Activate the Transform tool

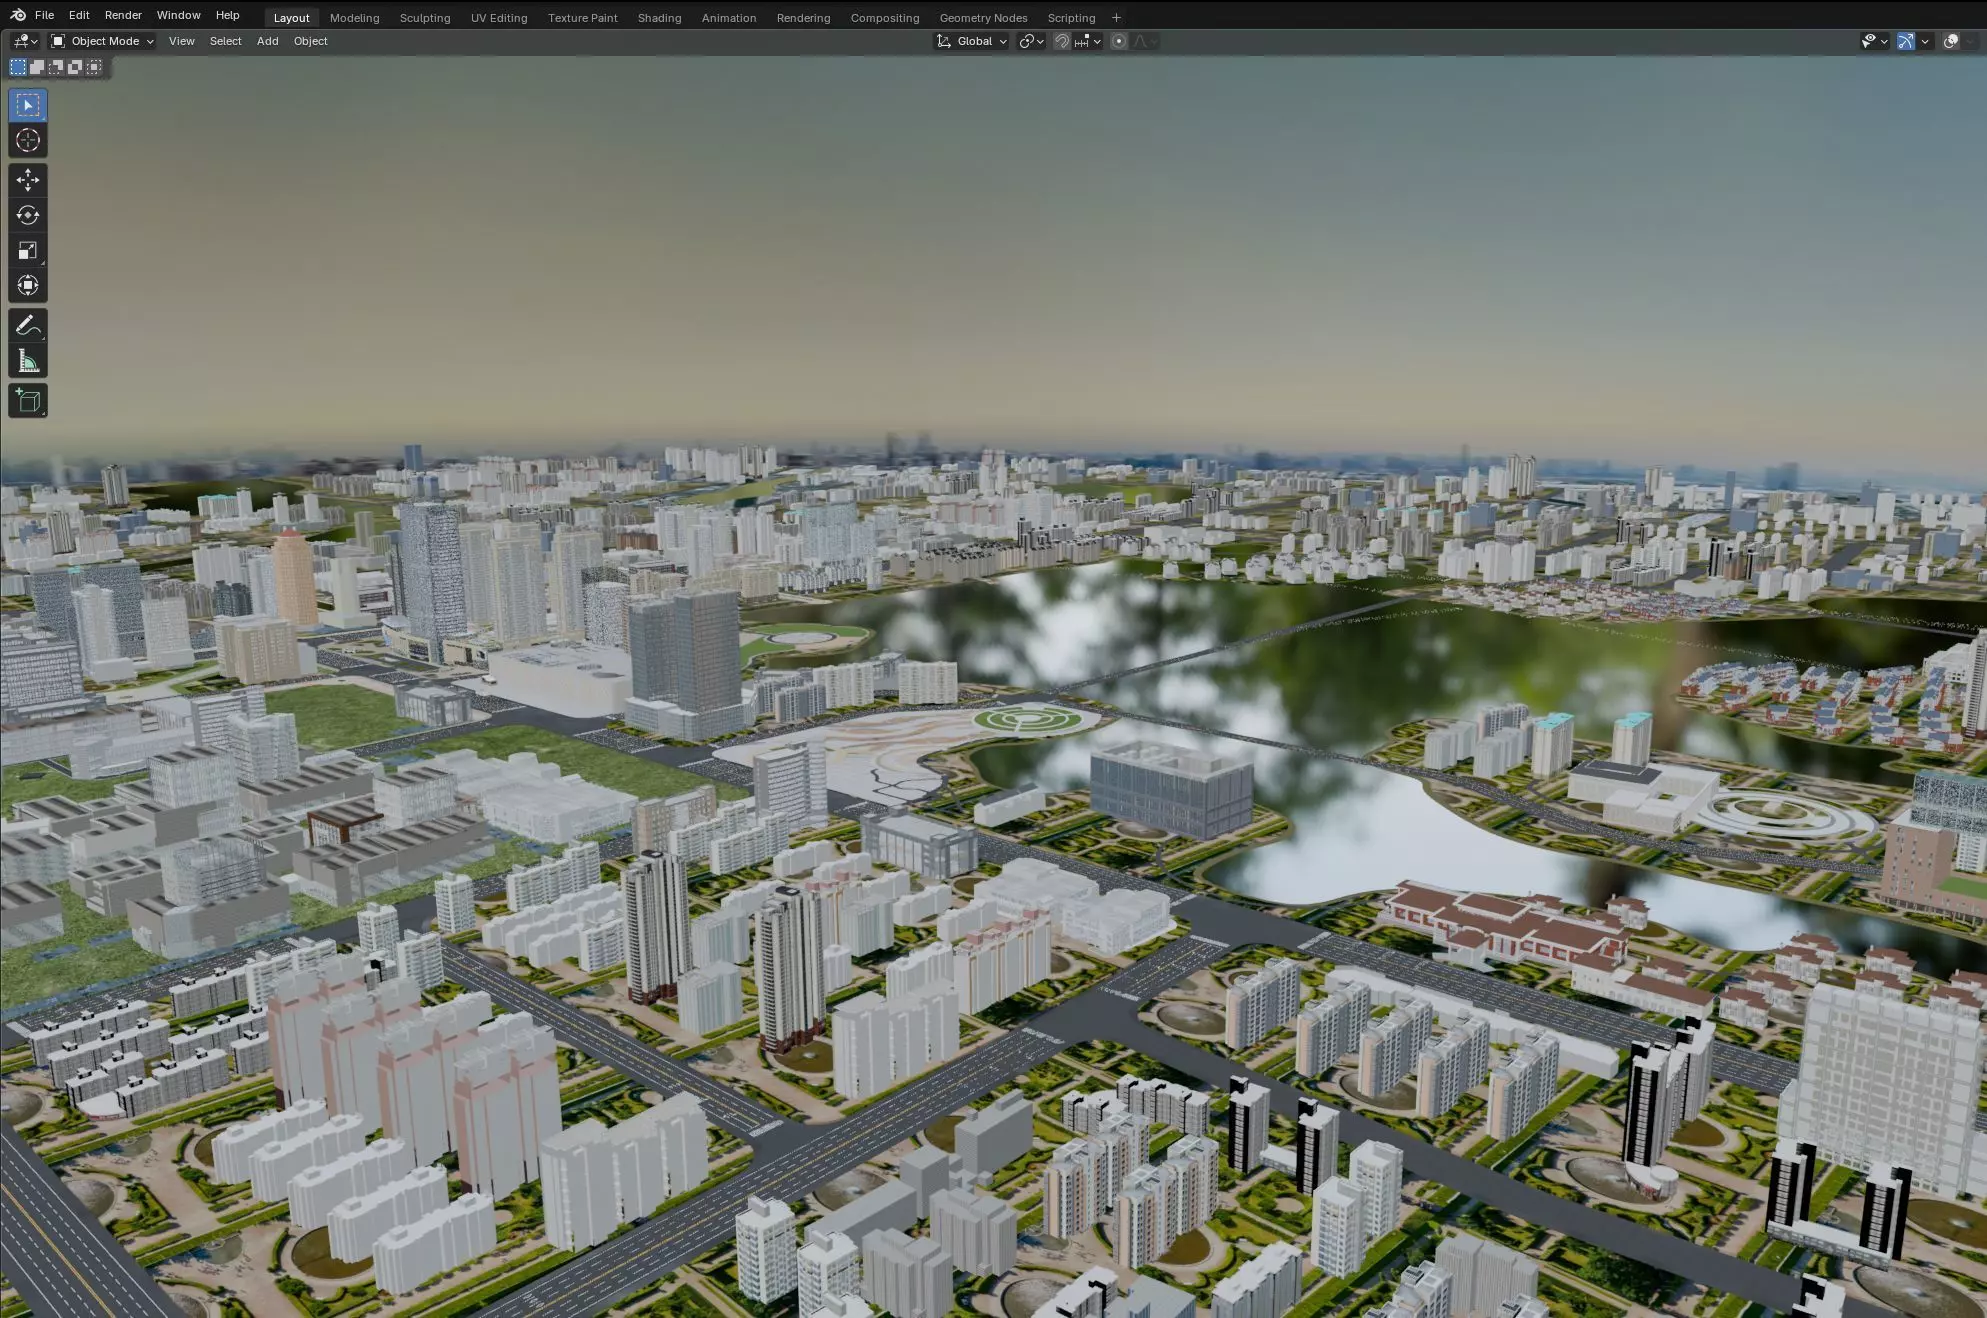click(x=28, y=286)
